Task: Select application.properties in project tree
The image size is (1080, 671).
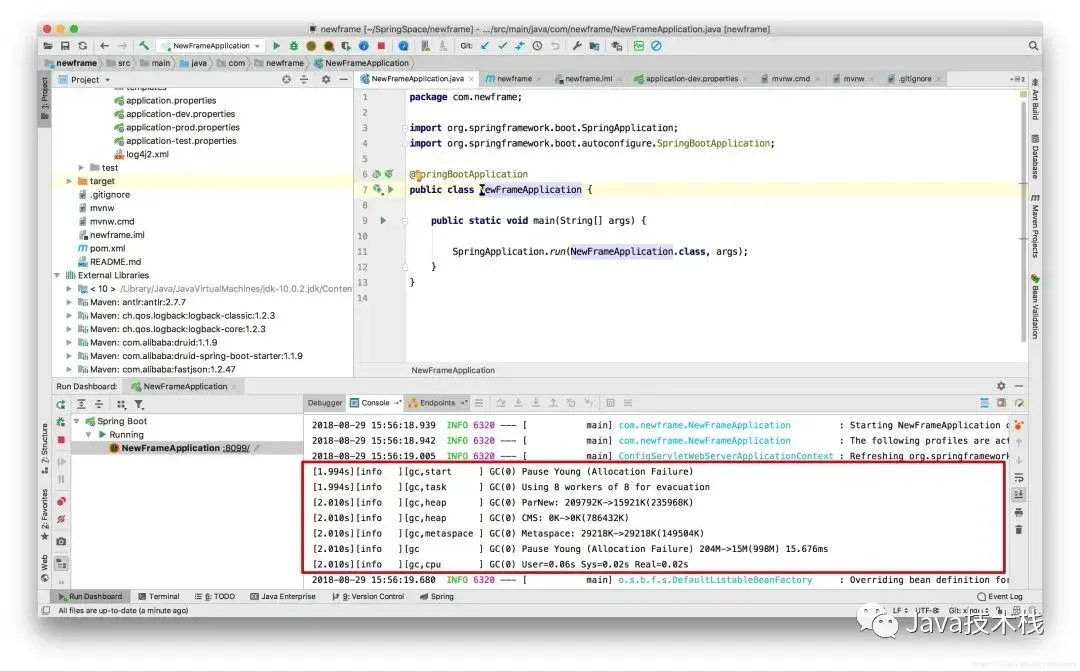Action: click(x=171, y=101)
